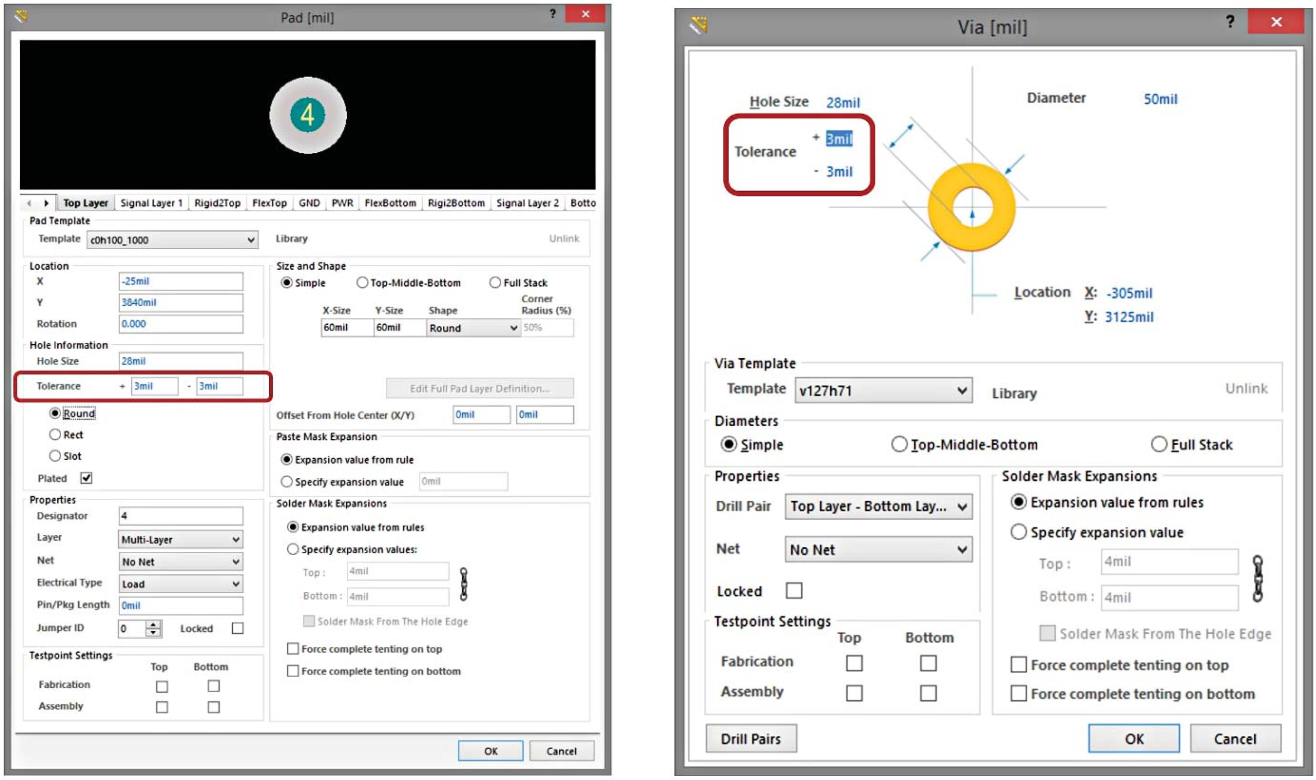Select the Slot hole shape radio button
Image resolution: width=1316 pixels, height=780 pixels.
click(x=55, y=456)
